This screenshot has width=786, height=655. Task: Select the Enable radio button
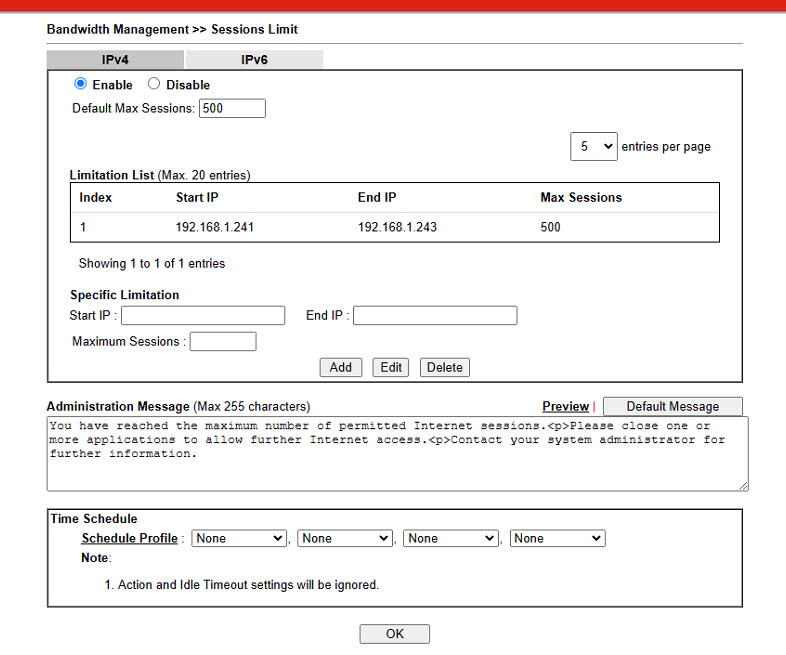[81, 84]
